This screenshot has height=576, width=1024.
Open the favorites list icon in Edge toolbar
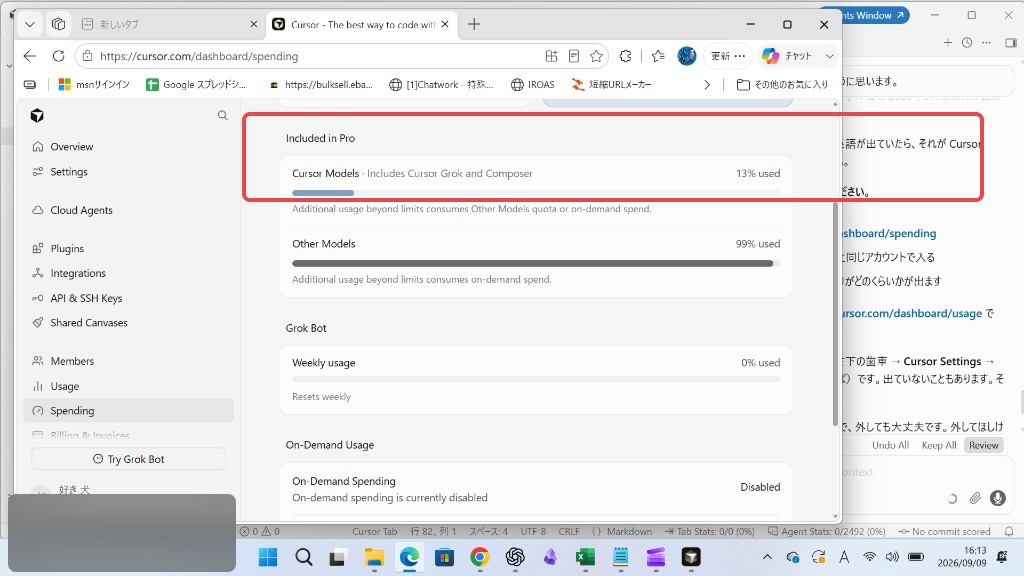tap(658, 56)
